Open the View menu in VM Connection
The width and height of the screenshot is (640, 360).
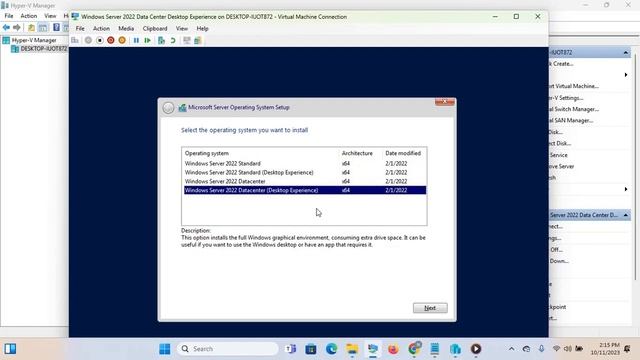(x=182, y=29)
